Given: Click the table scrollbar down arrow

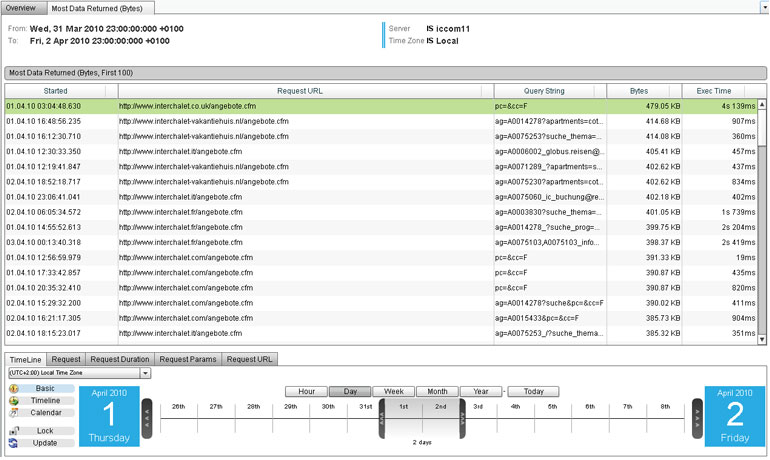Looking at the screenshot, I should point(762,339).
